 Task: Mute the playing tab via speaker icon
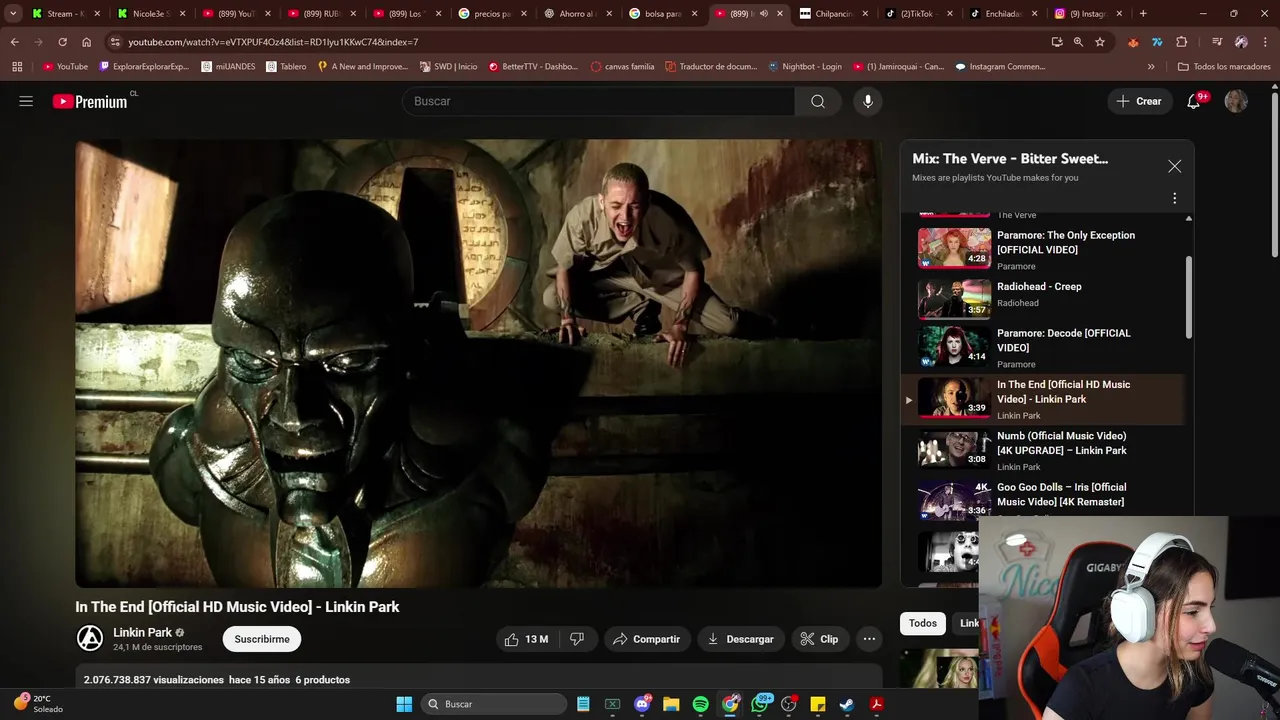[x=763, y=14]
